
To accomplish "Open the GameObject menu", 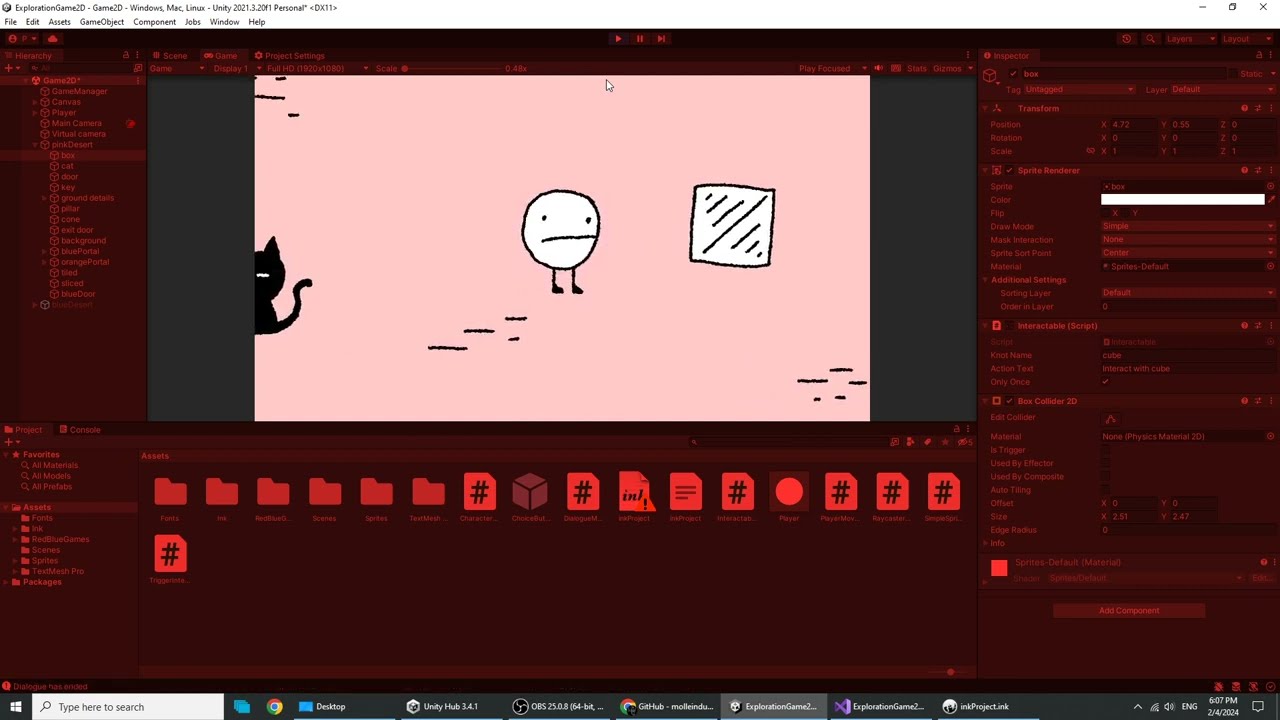I will pos(101,21).
